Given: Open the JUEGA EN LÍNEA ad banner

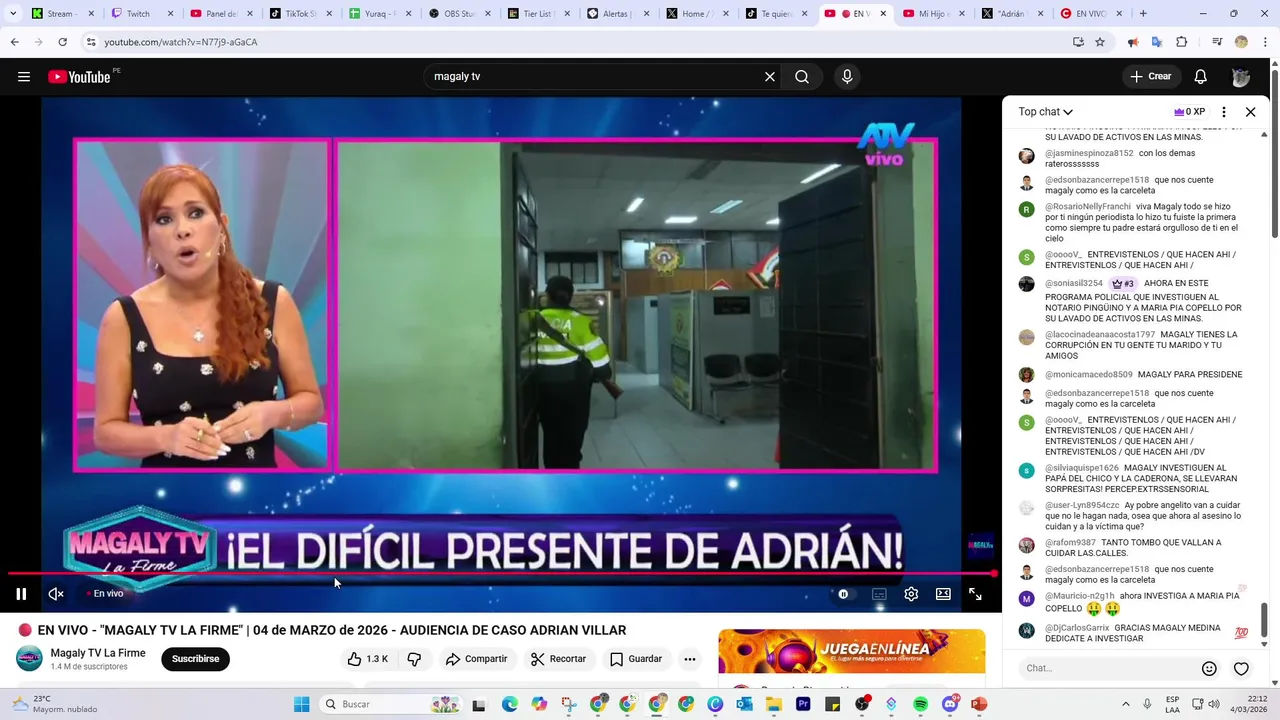Looking at the screenshot, I should pyautogui.click(x=851, y=652).
